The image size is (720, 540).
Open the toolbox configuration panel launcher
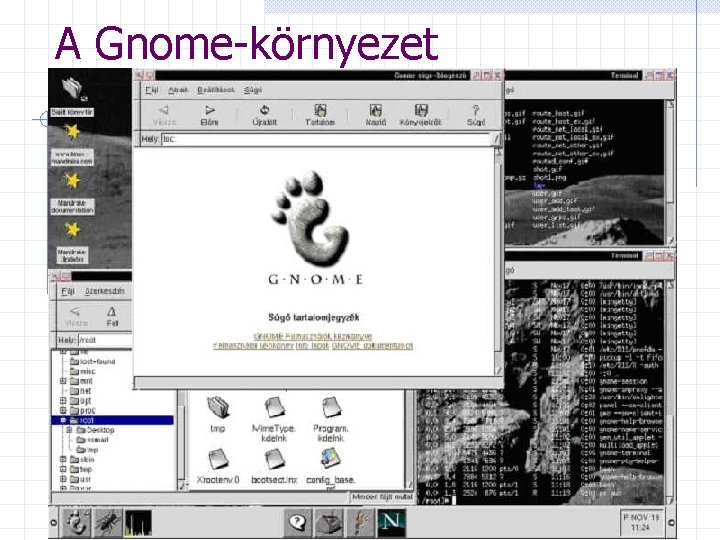click(x=329, y=523)
